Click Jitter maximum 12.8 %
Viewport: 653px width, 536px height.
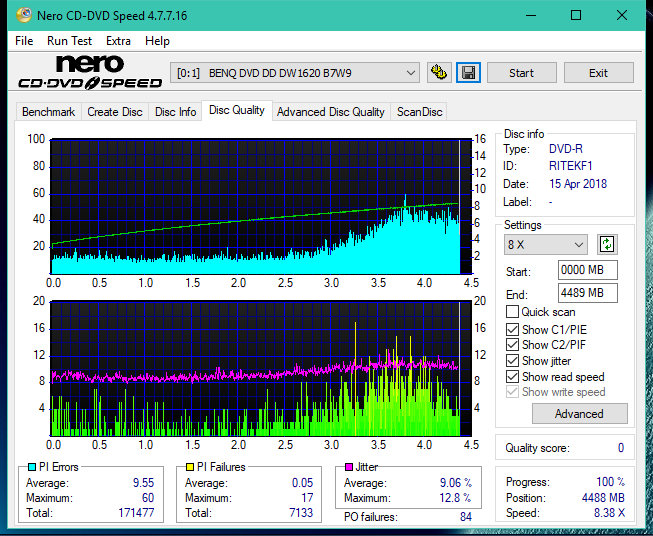point(456,498)
